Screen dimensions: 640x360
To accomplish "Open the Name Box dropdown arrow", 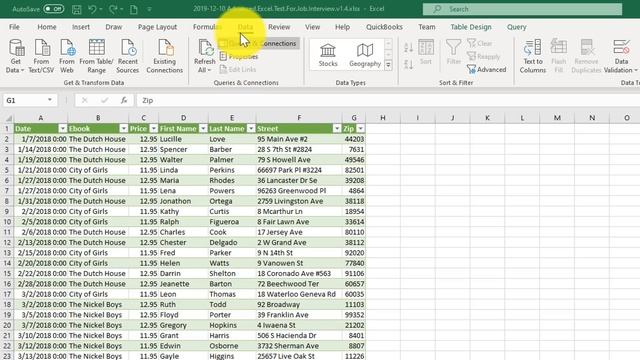I will [x=50, y=100].
